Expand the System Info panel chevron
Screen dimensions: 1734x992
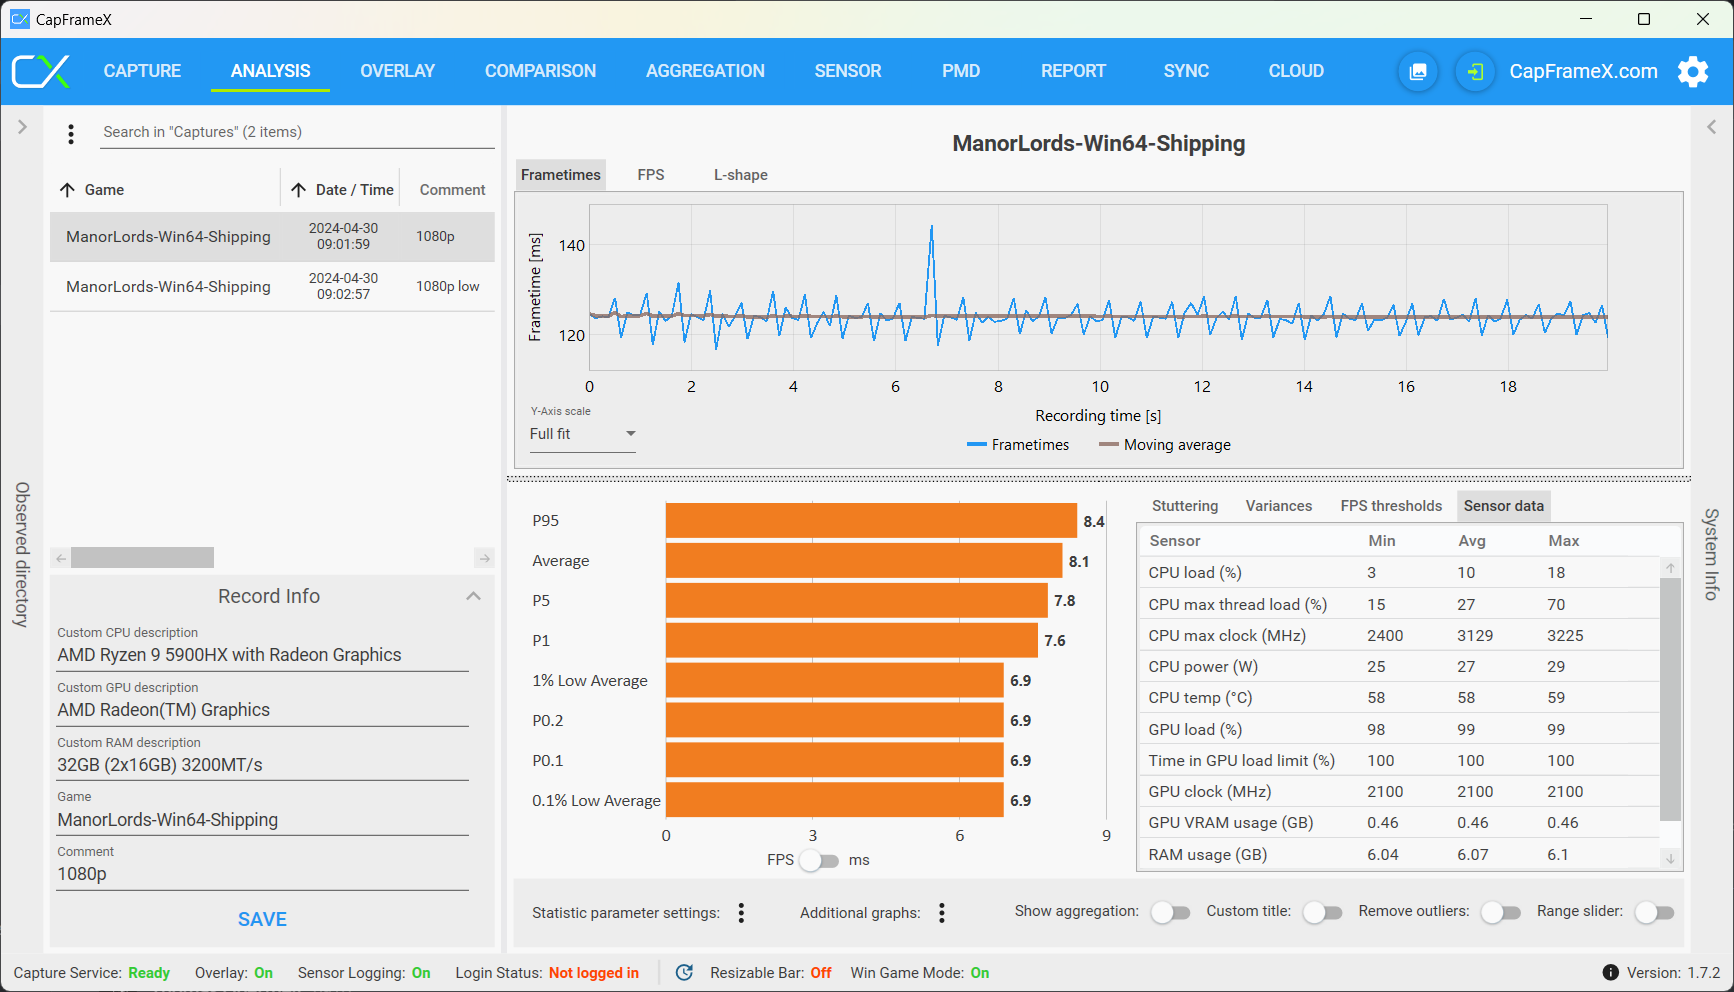click(1712, 127)
